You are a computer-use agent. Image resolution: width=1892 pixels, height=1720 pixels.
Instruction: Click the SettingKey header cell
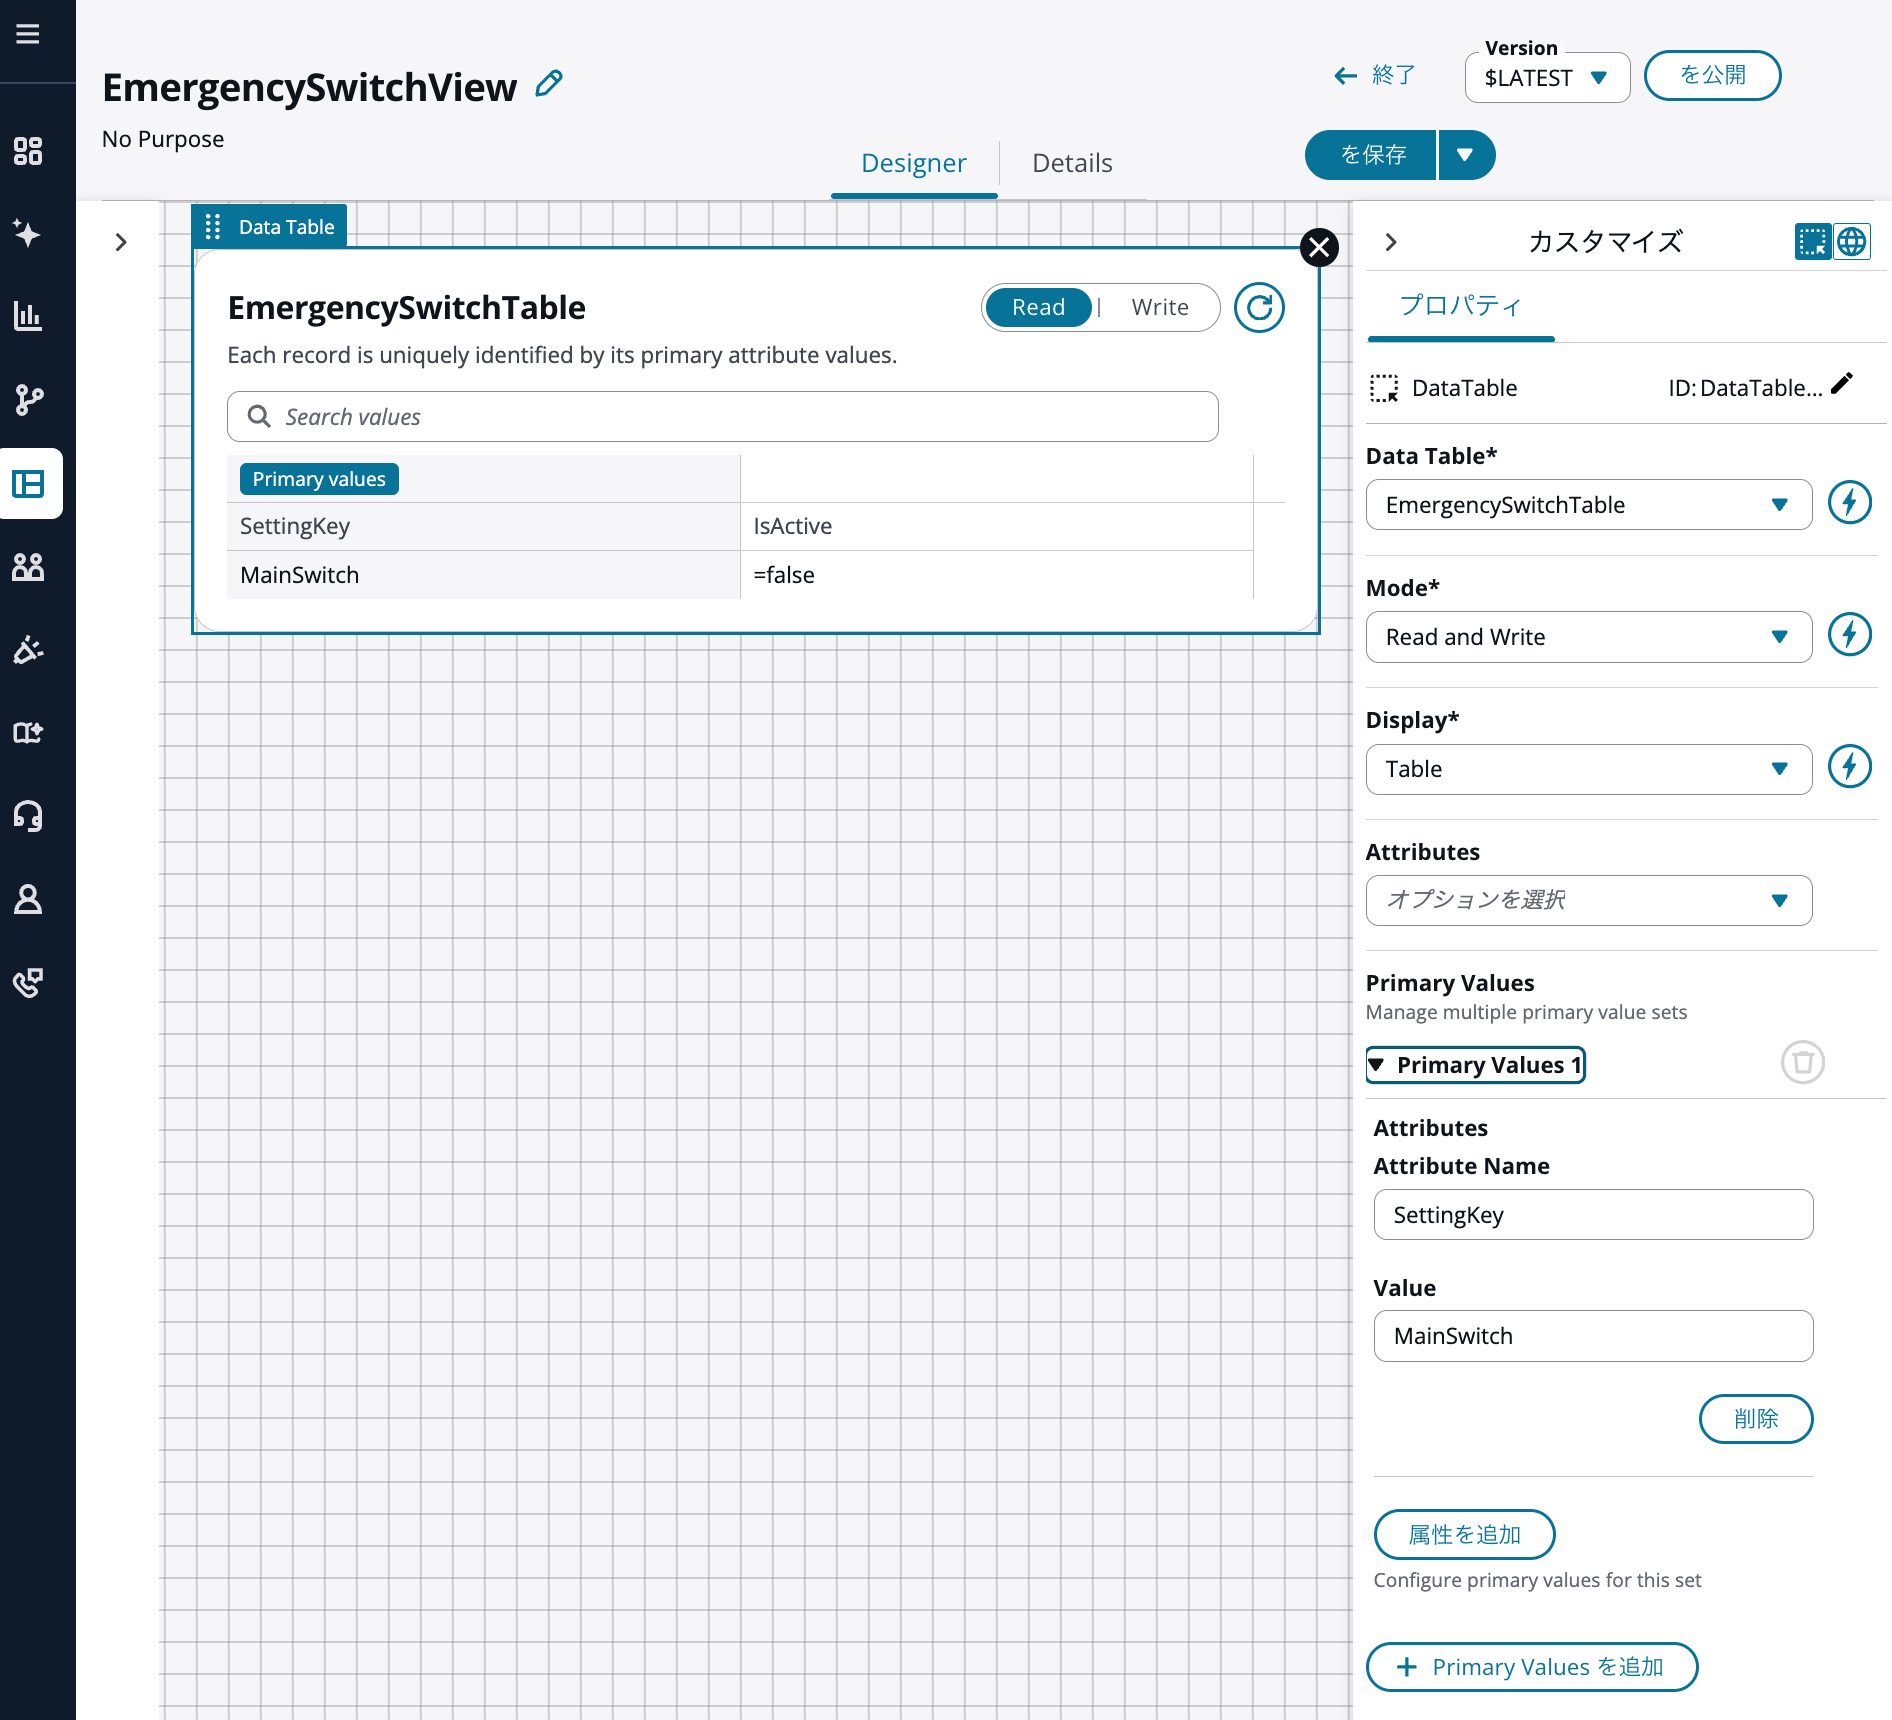coord(484,526)
